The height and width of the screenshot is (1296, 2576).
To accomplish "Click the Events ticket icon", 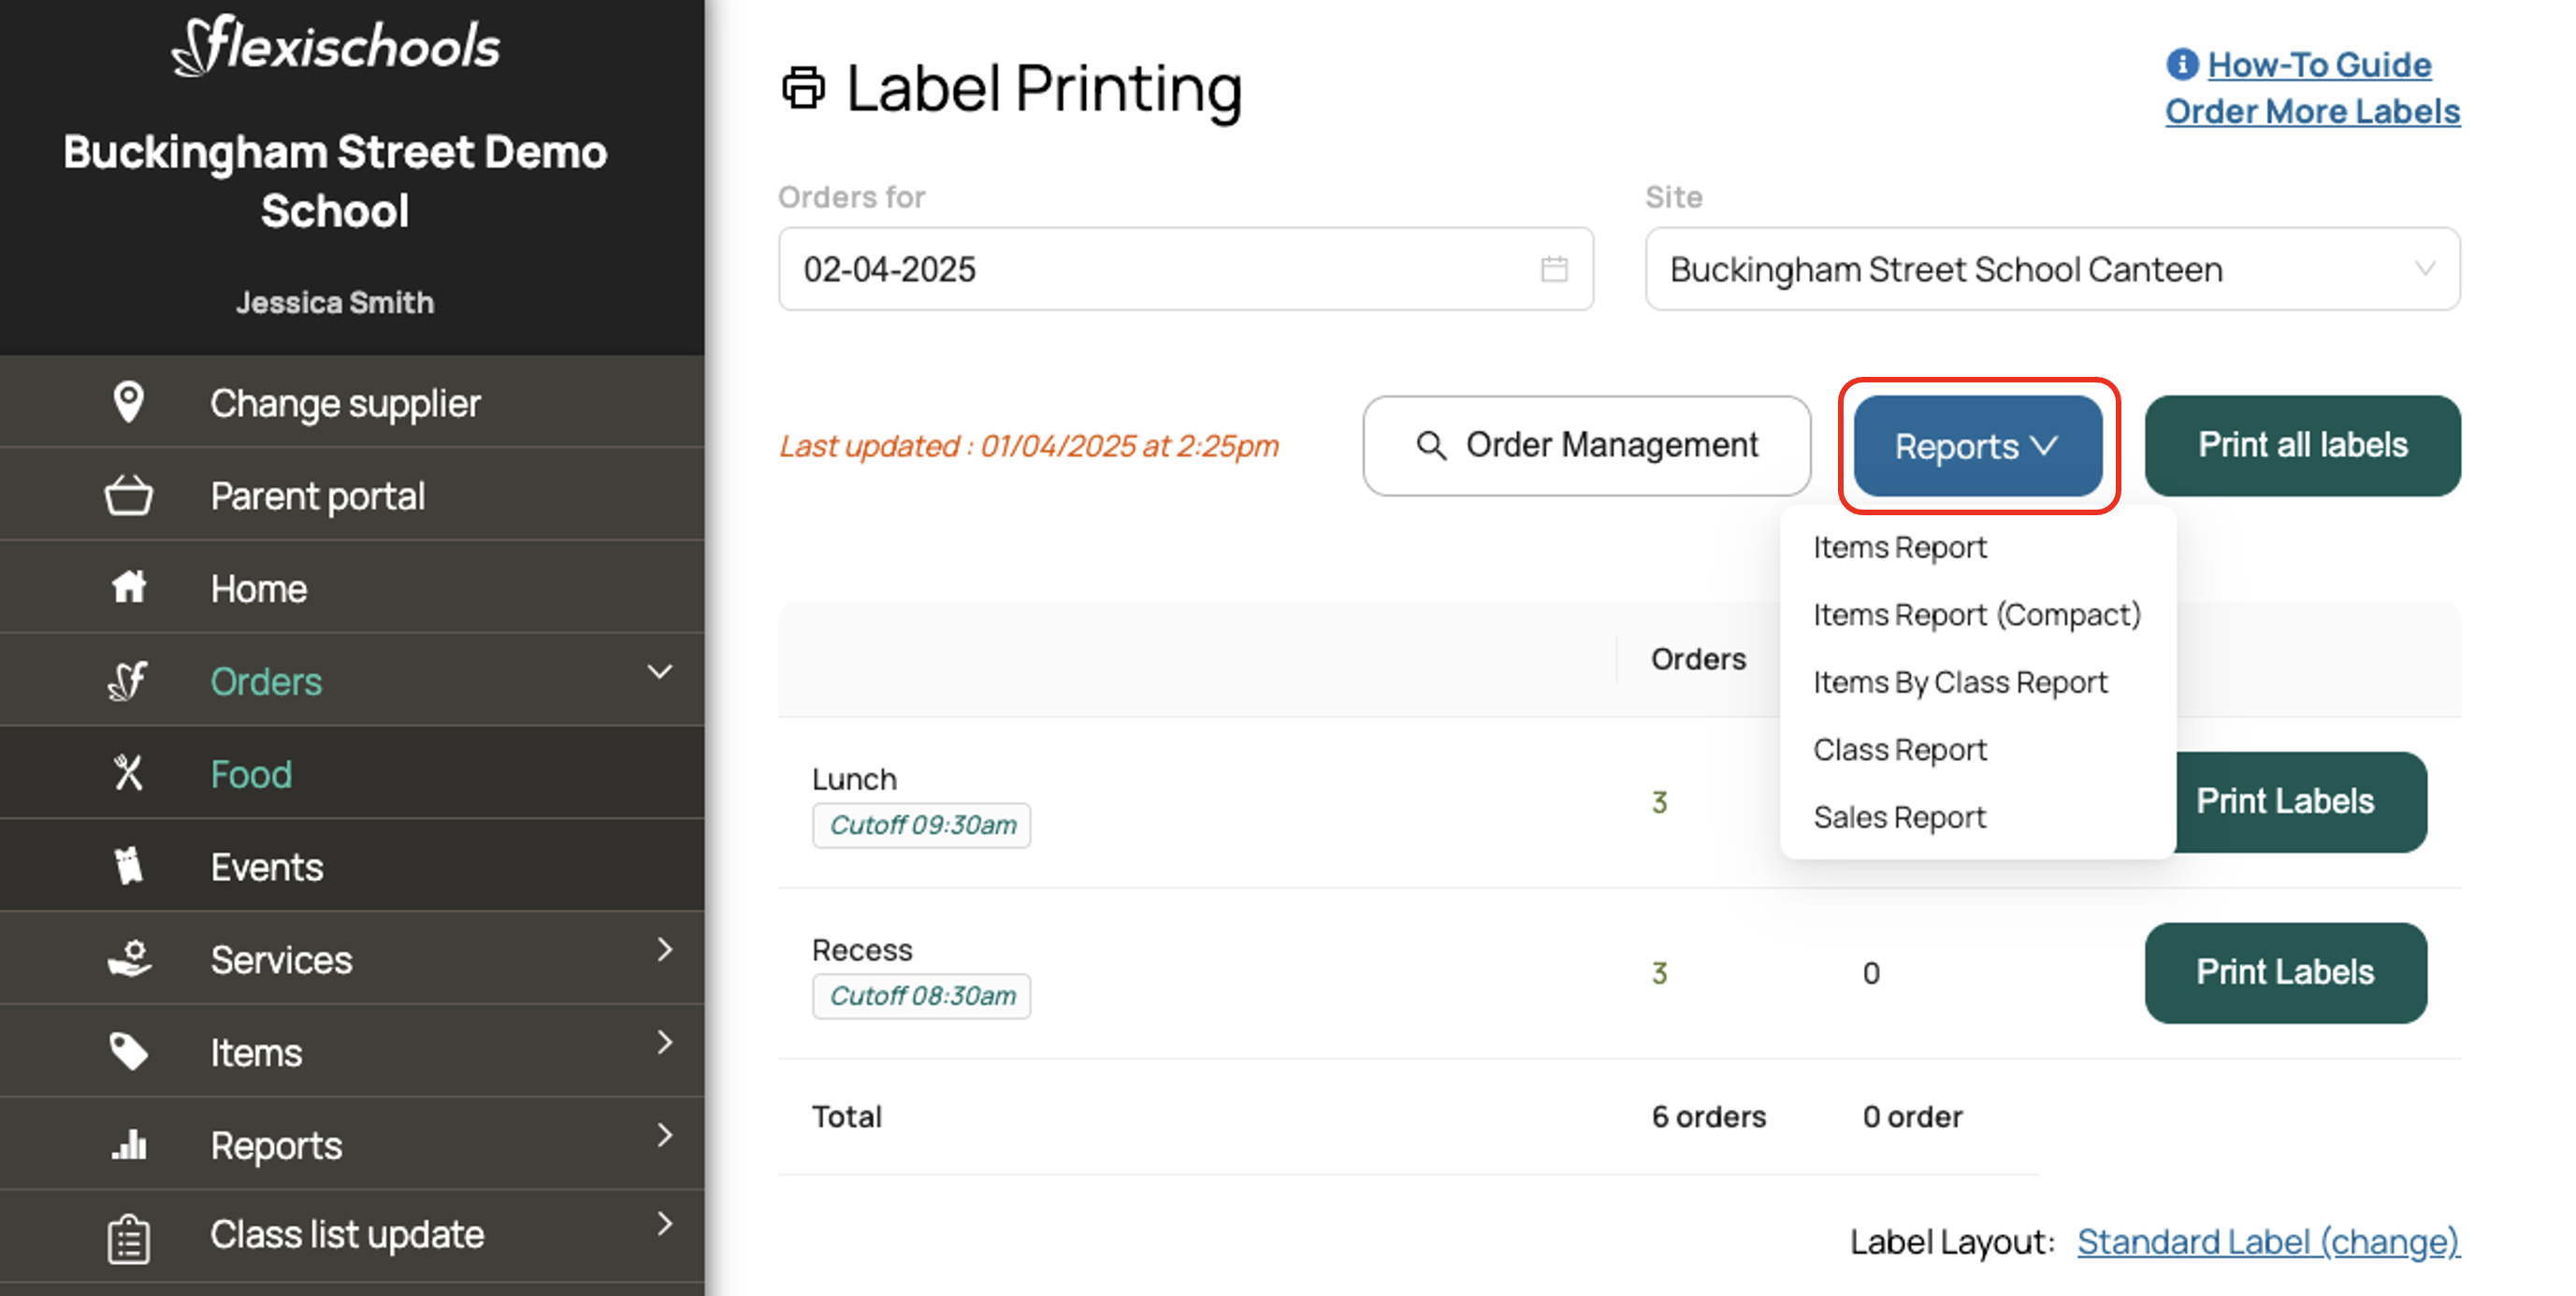I will 128,866.
